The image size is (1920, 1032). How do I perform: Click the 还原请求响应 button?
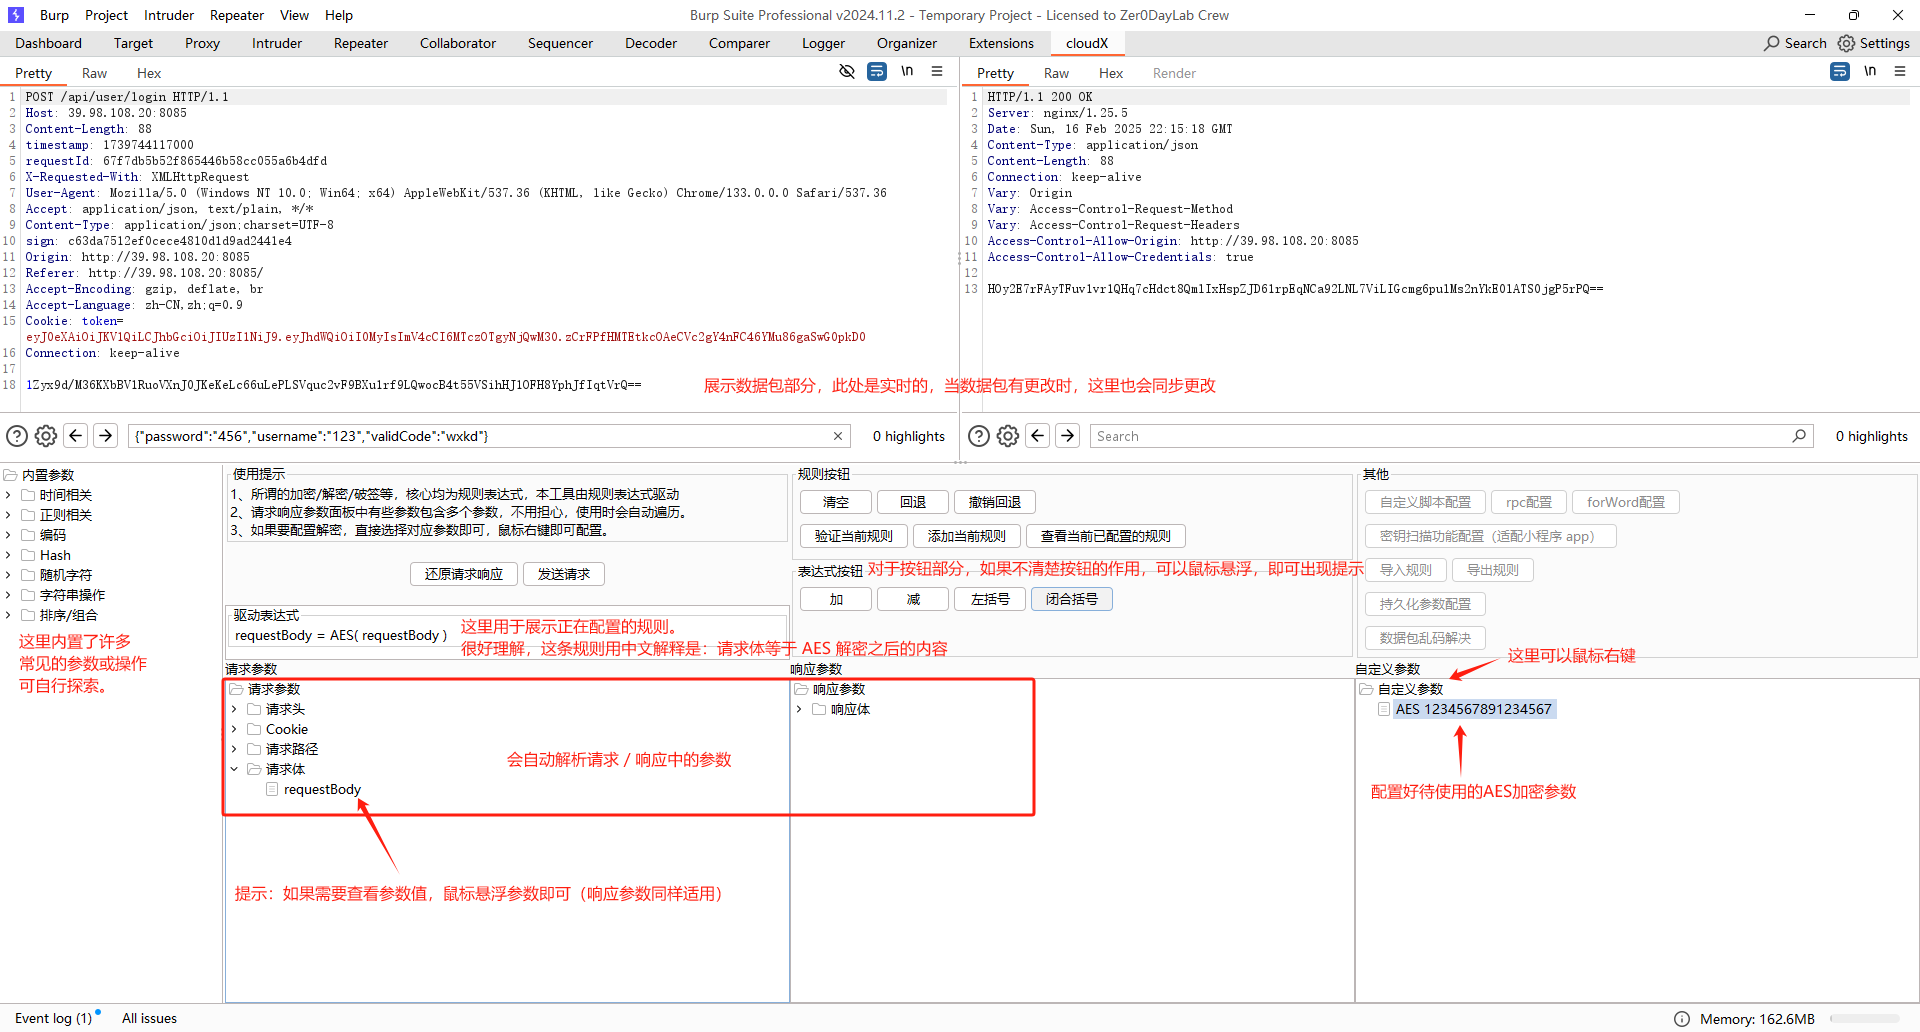[464, 574]
